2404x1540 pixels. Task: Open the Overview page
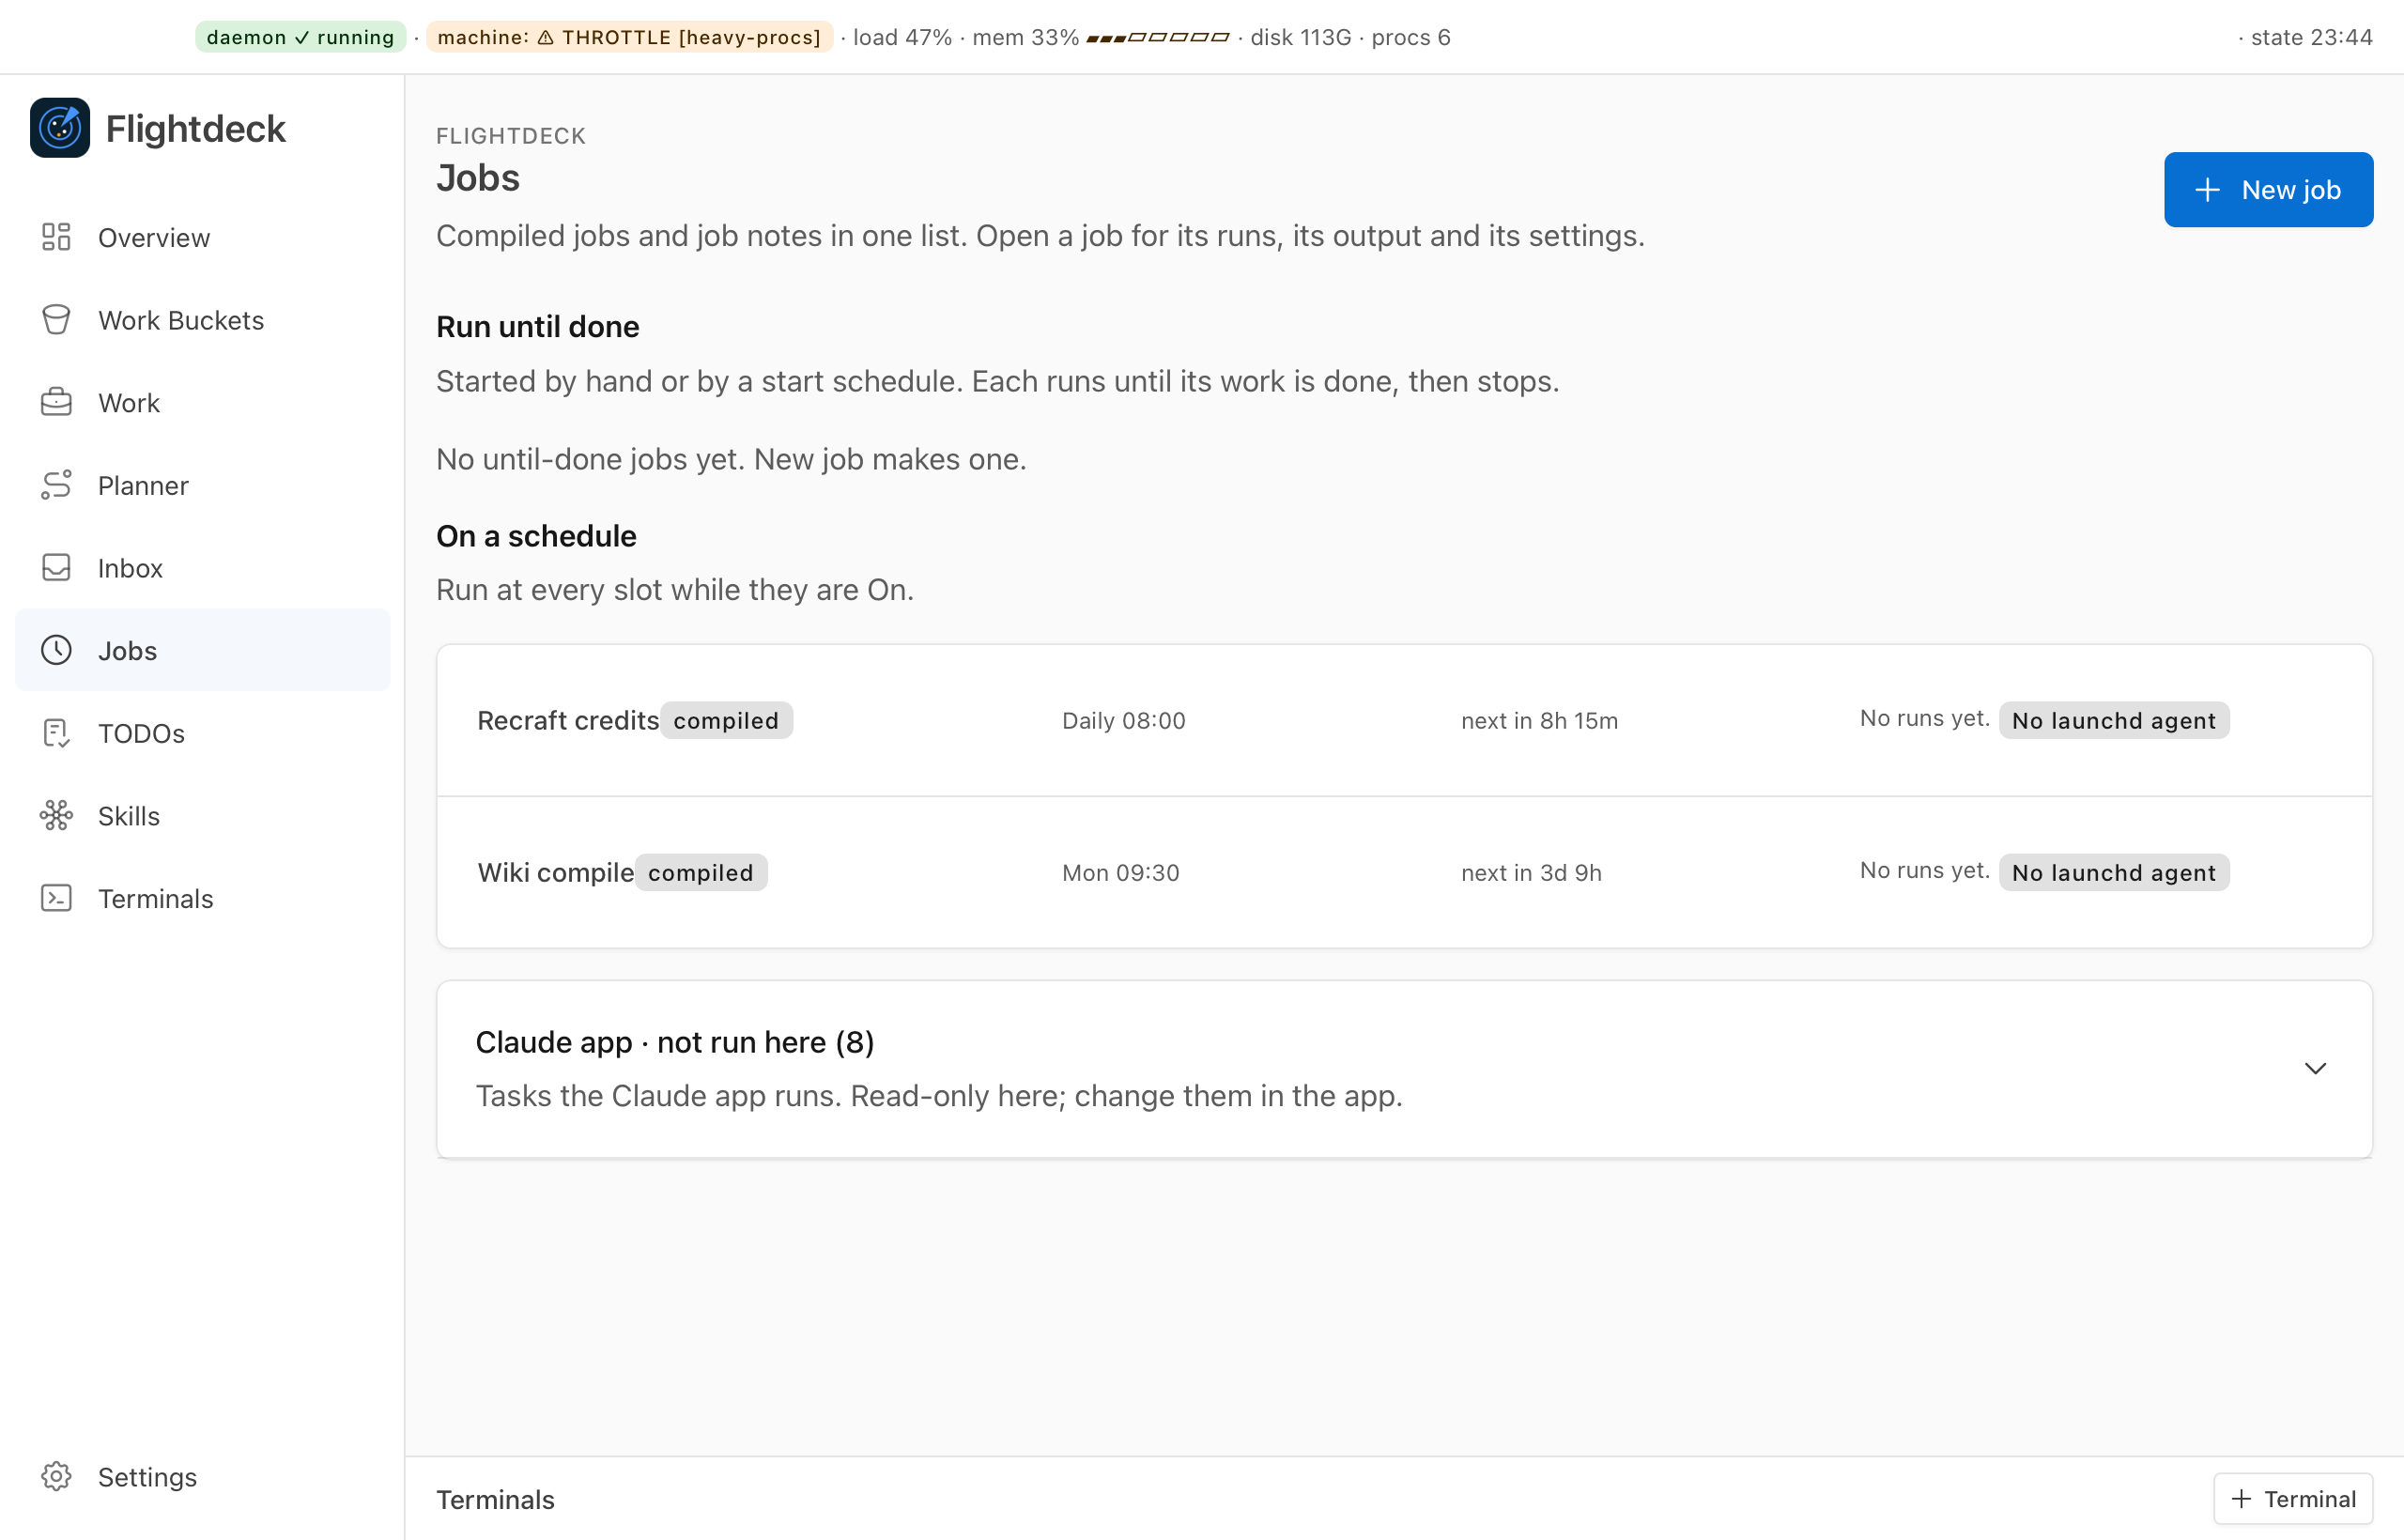pyautogui.click(x=203, y=237)
